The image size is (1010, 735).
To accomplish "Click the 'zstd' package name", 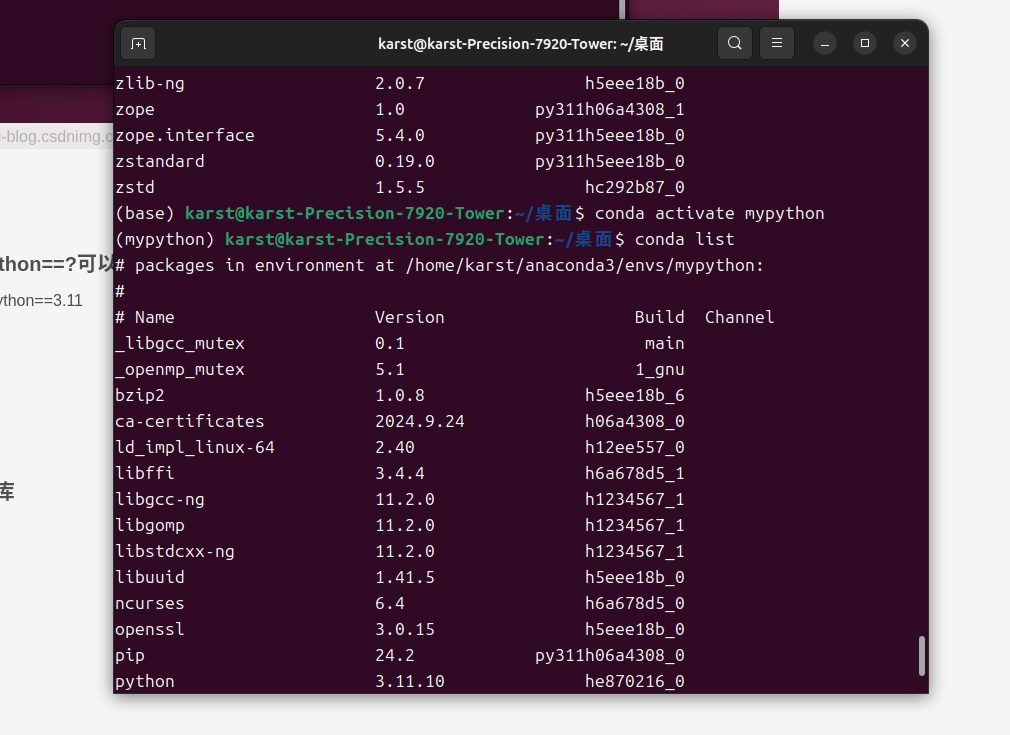I will pyautogui.click(x=135, y=187).
